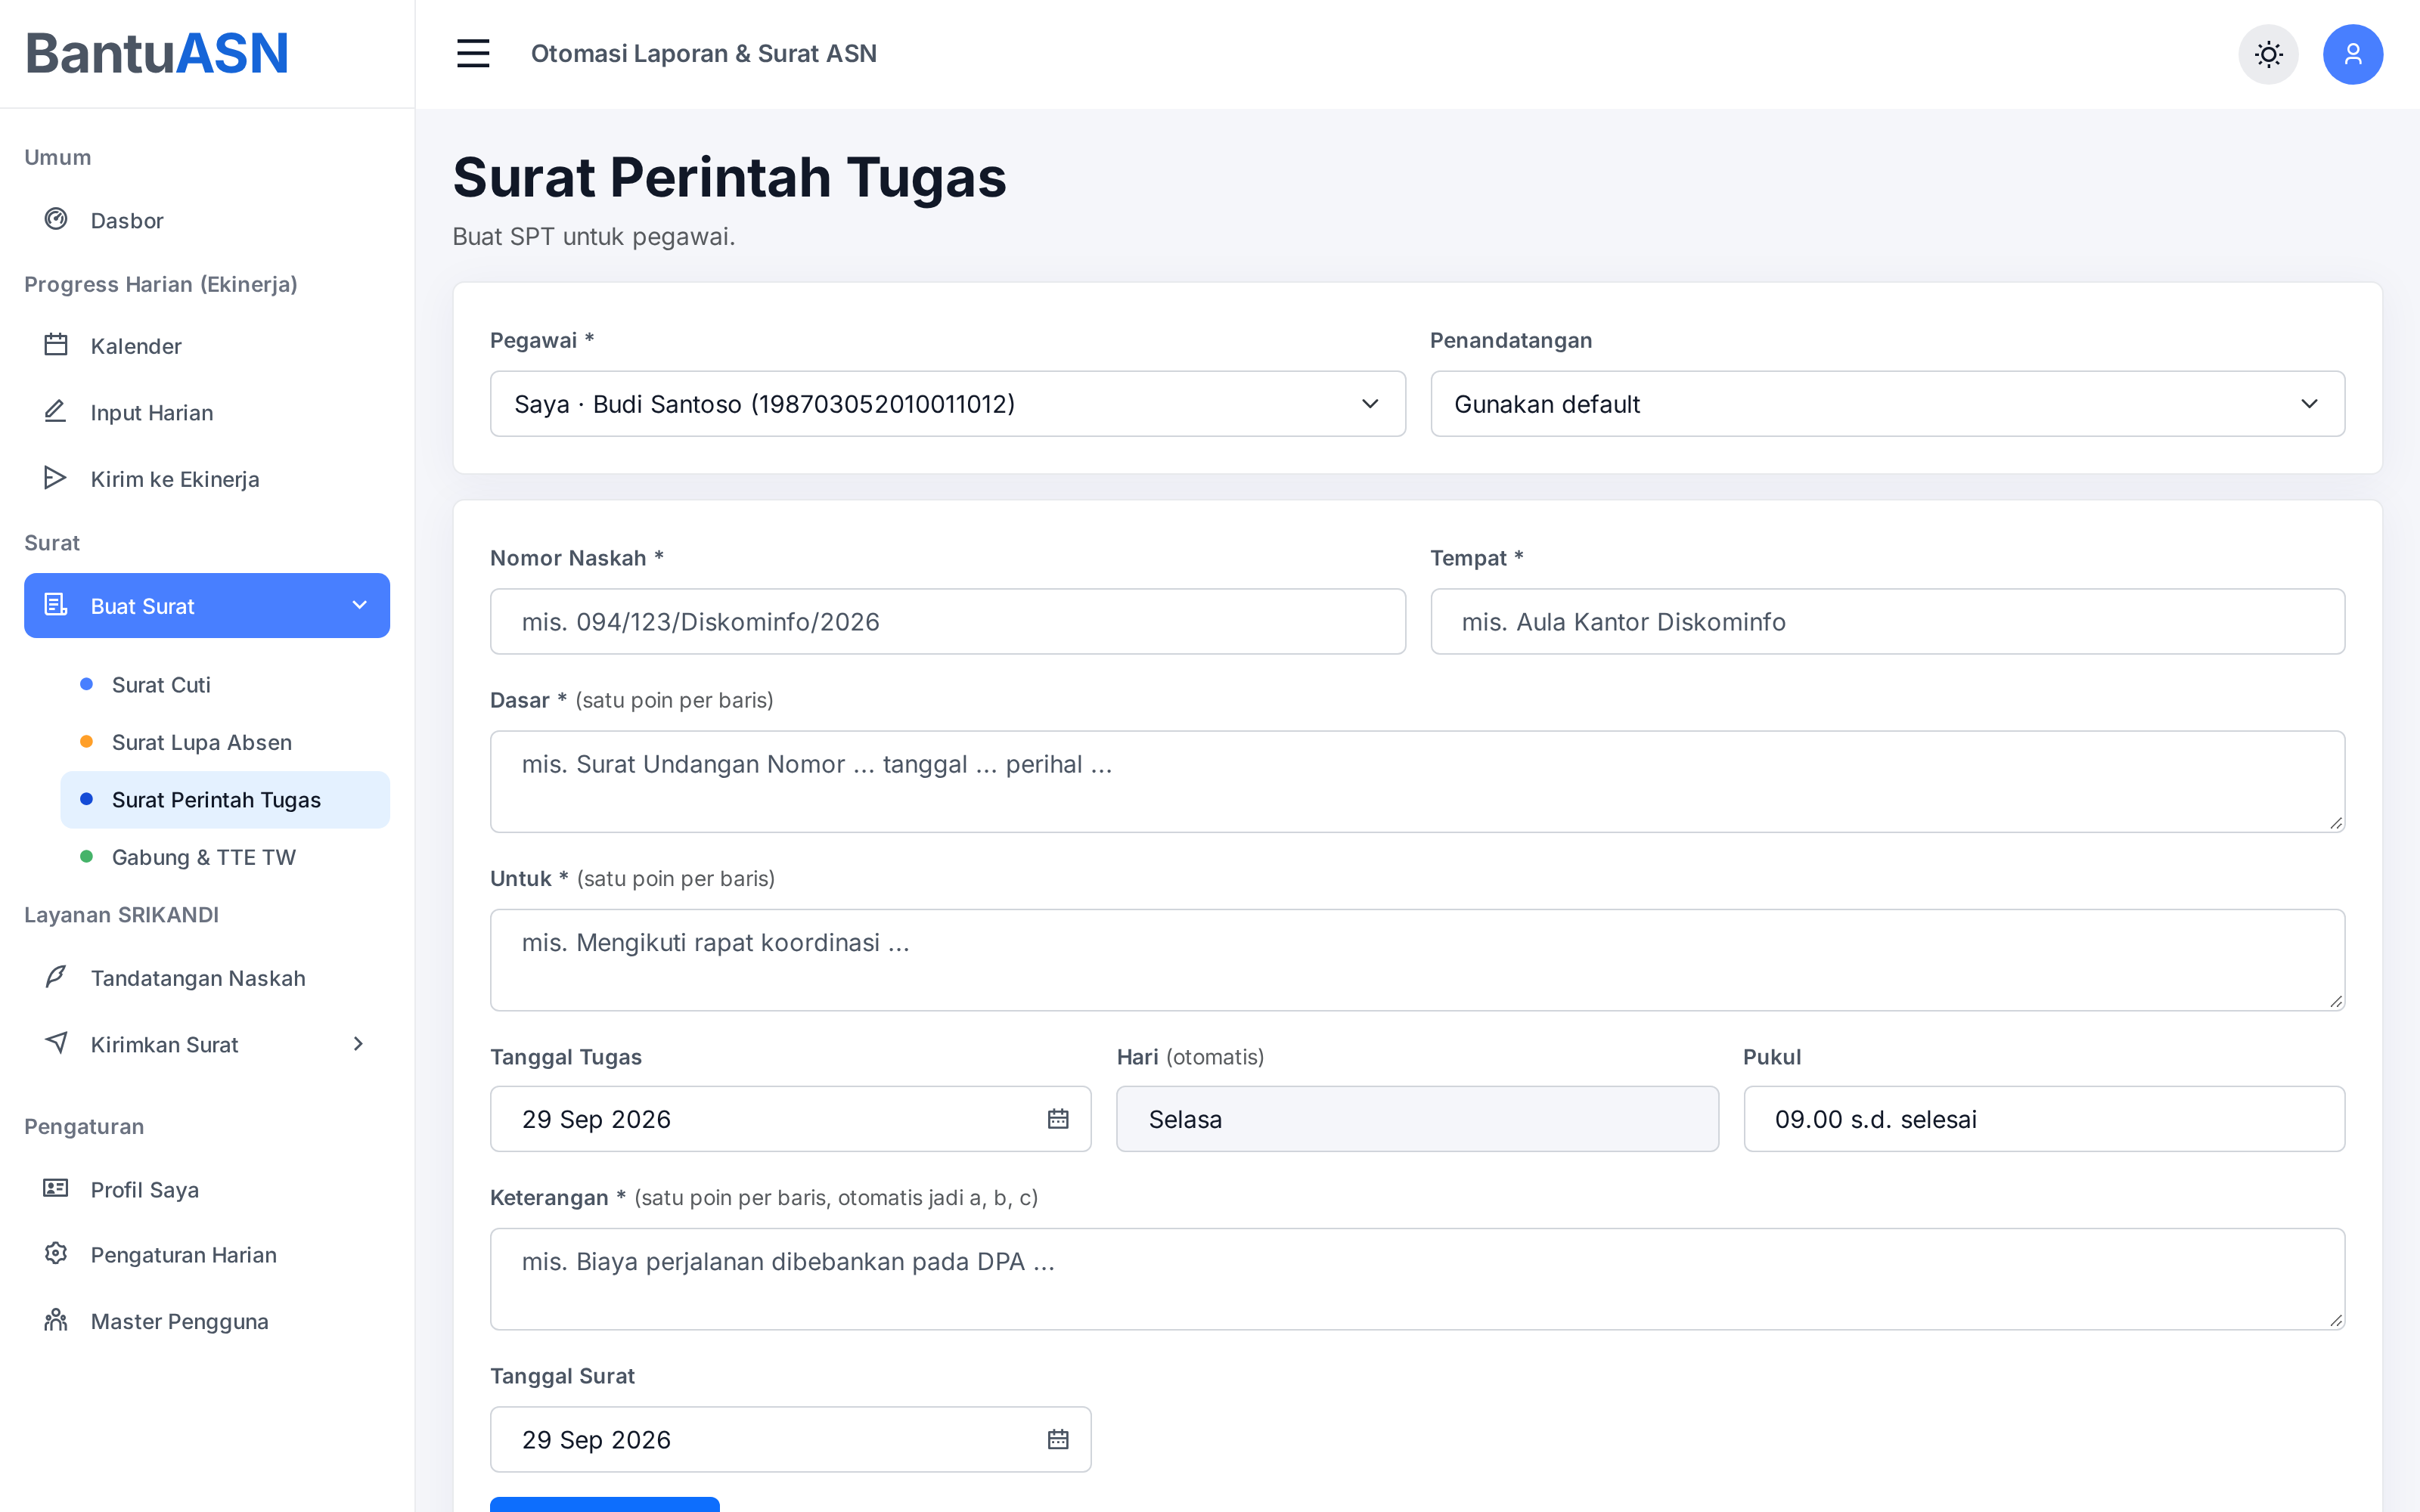Open Surat Lupa Absen submenu item
Screen dimensions: 2420x1512
pos(225,742)
